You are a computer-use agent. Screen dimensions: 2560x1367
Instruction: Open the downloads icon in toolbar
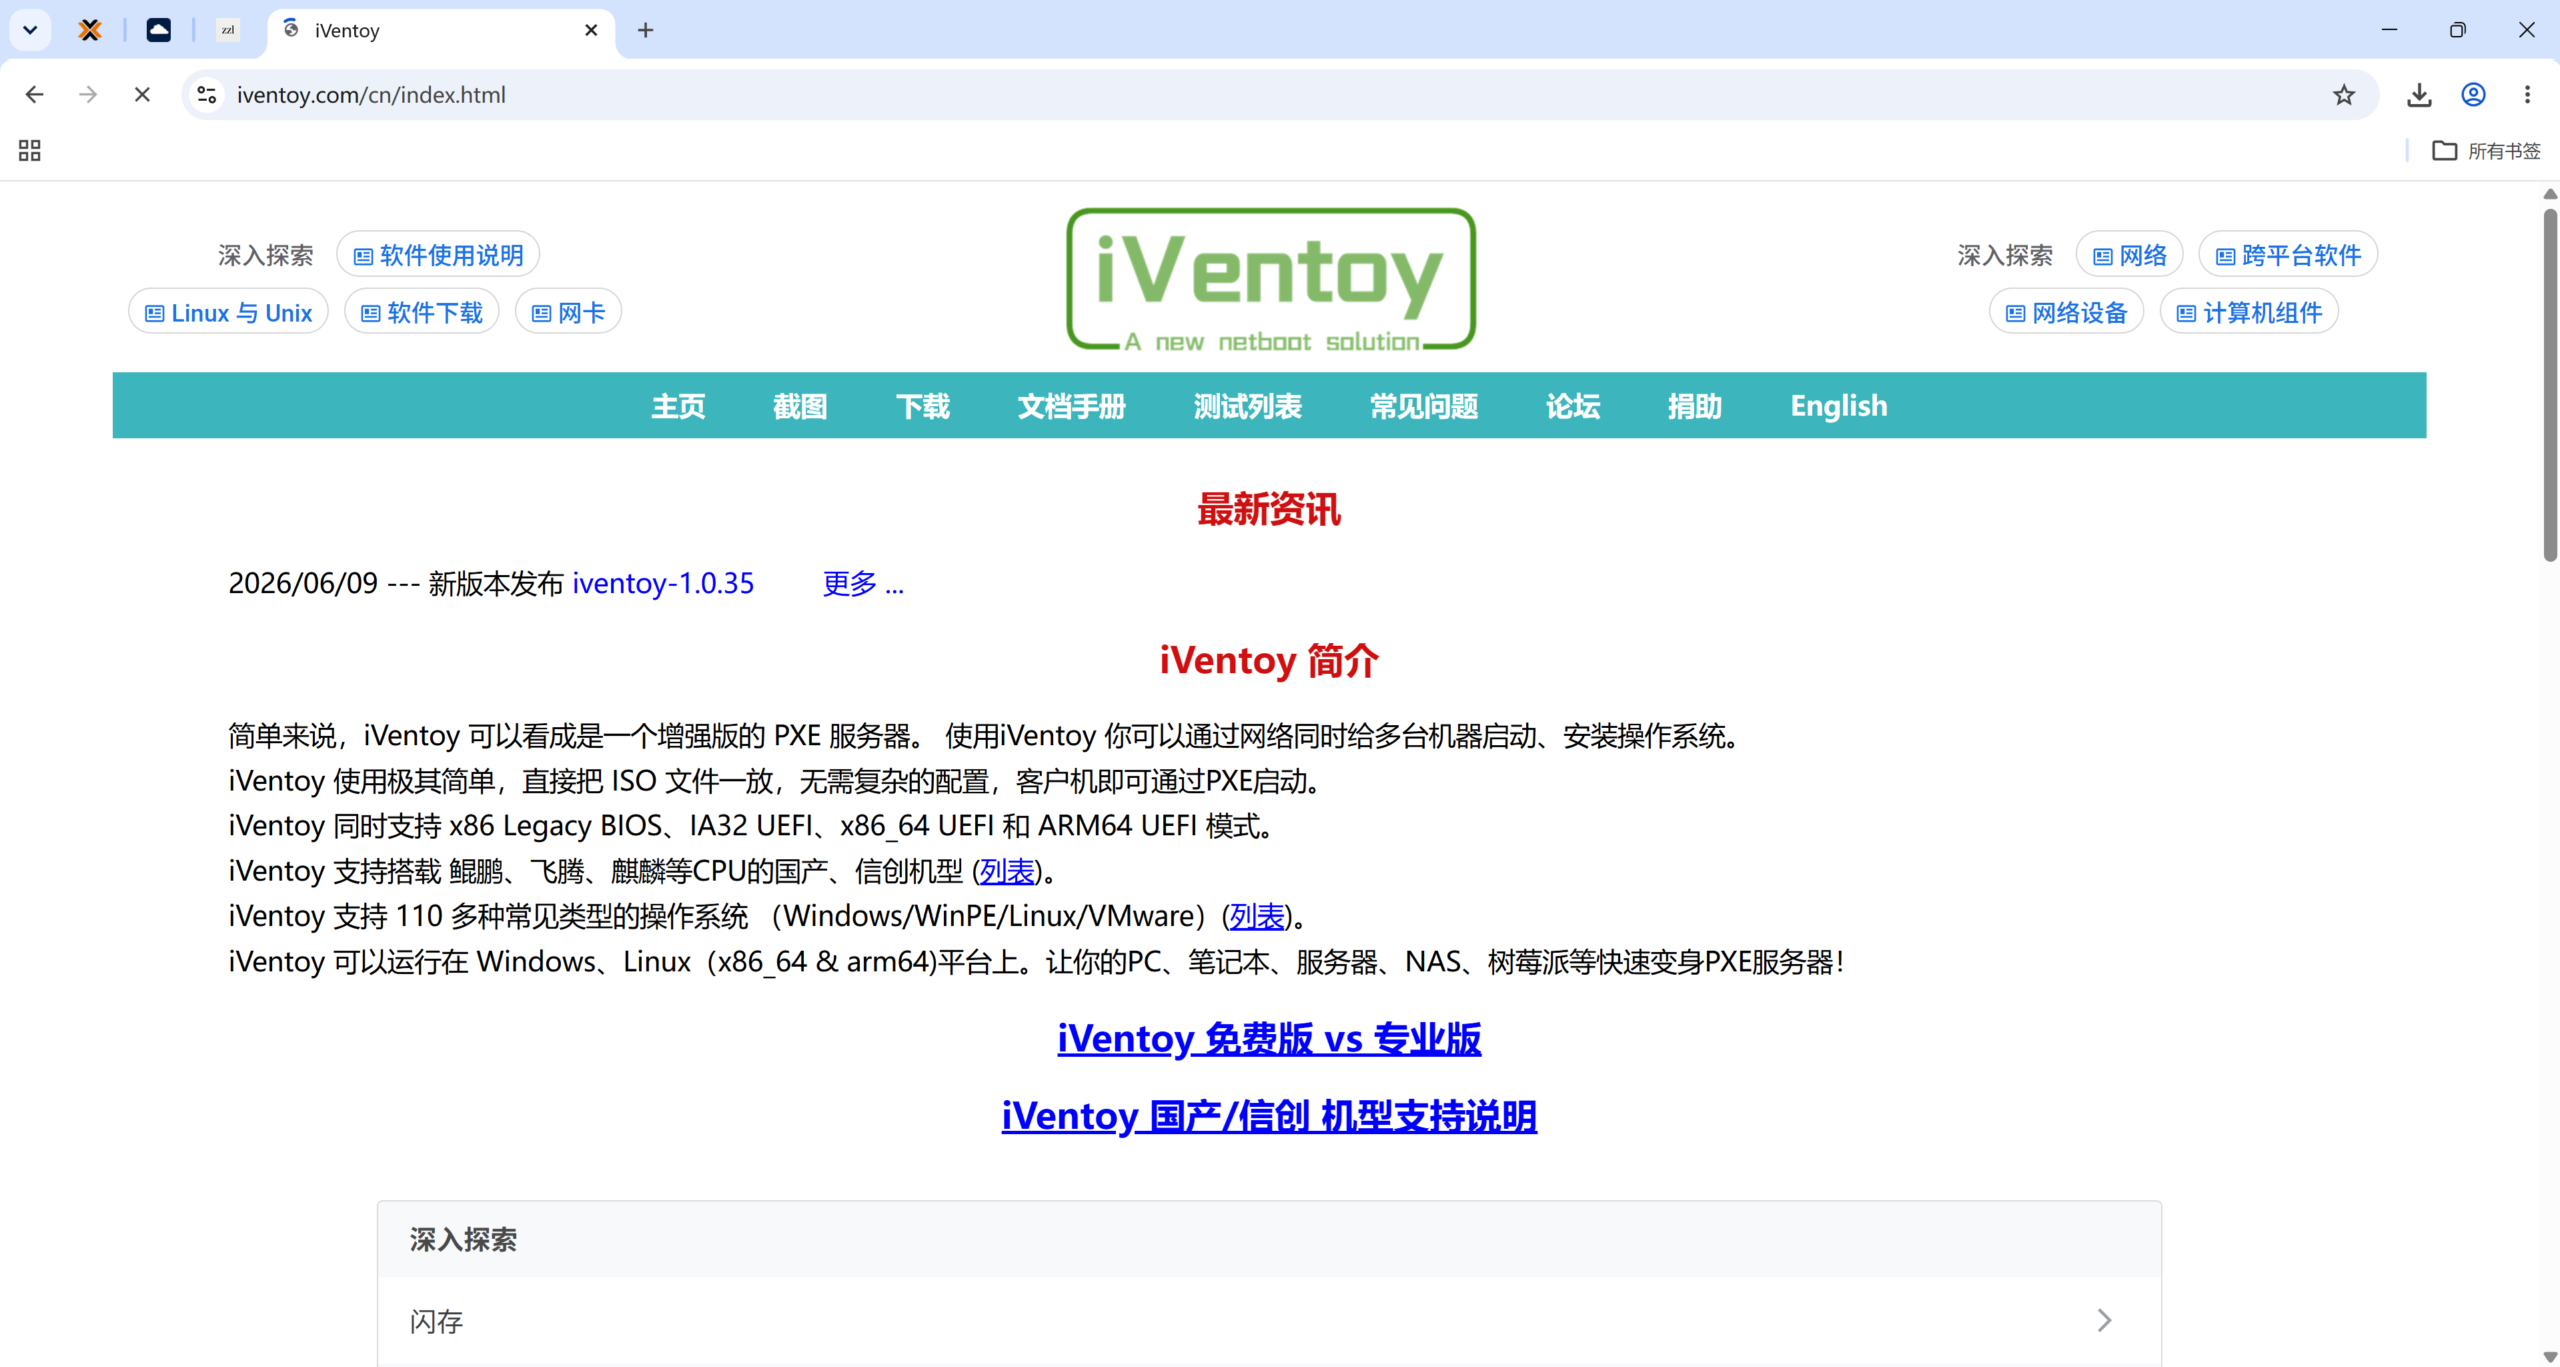2419,94
